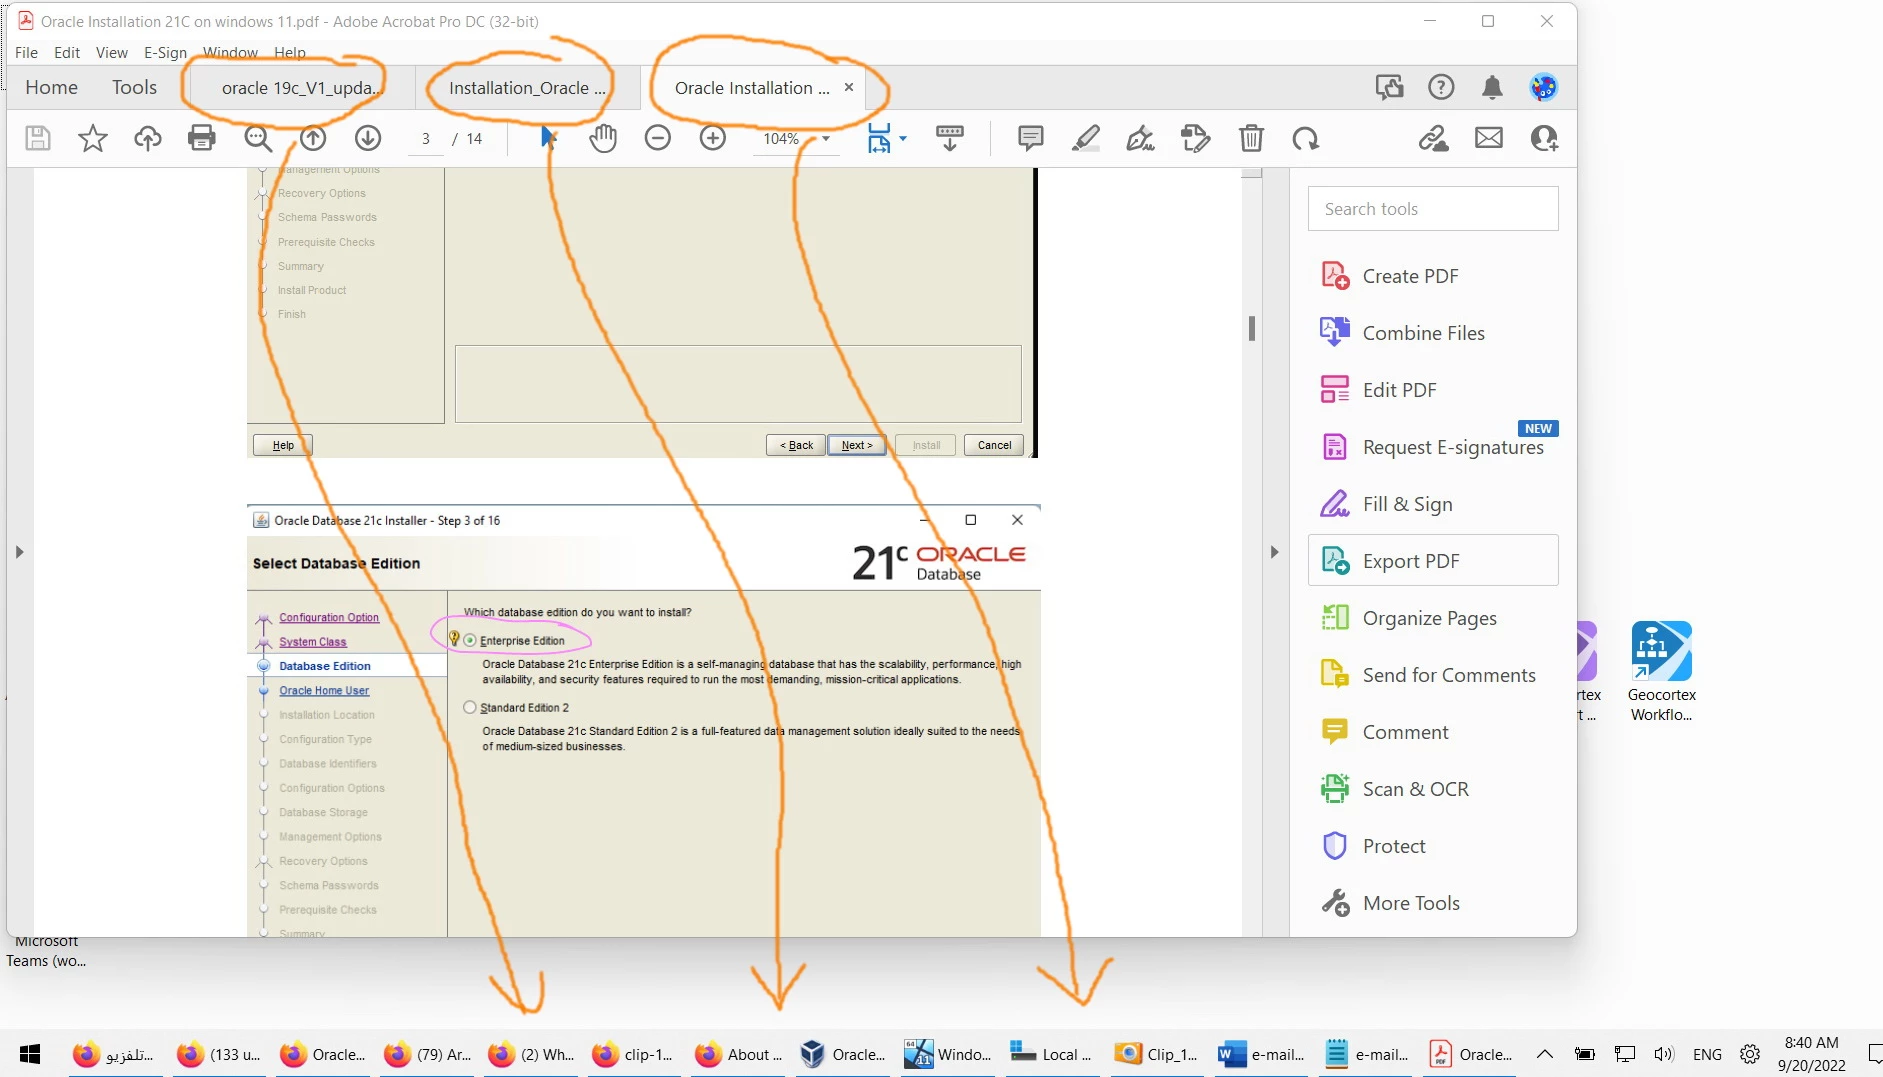Open the File menu

tap(26, 52)
